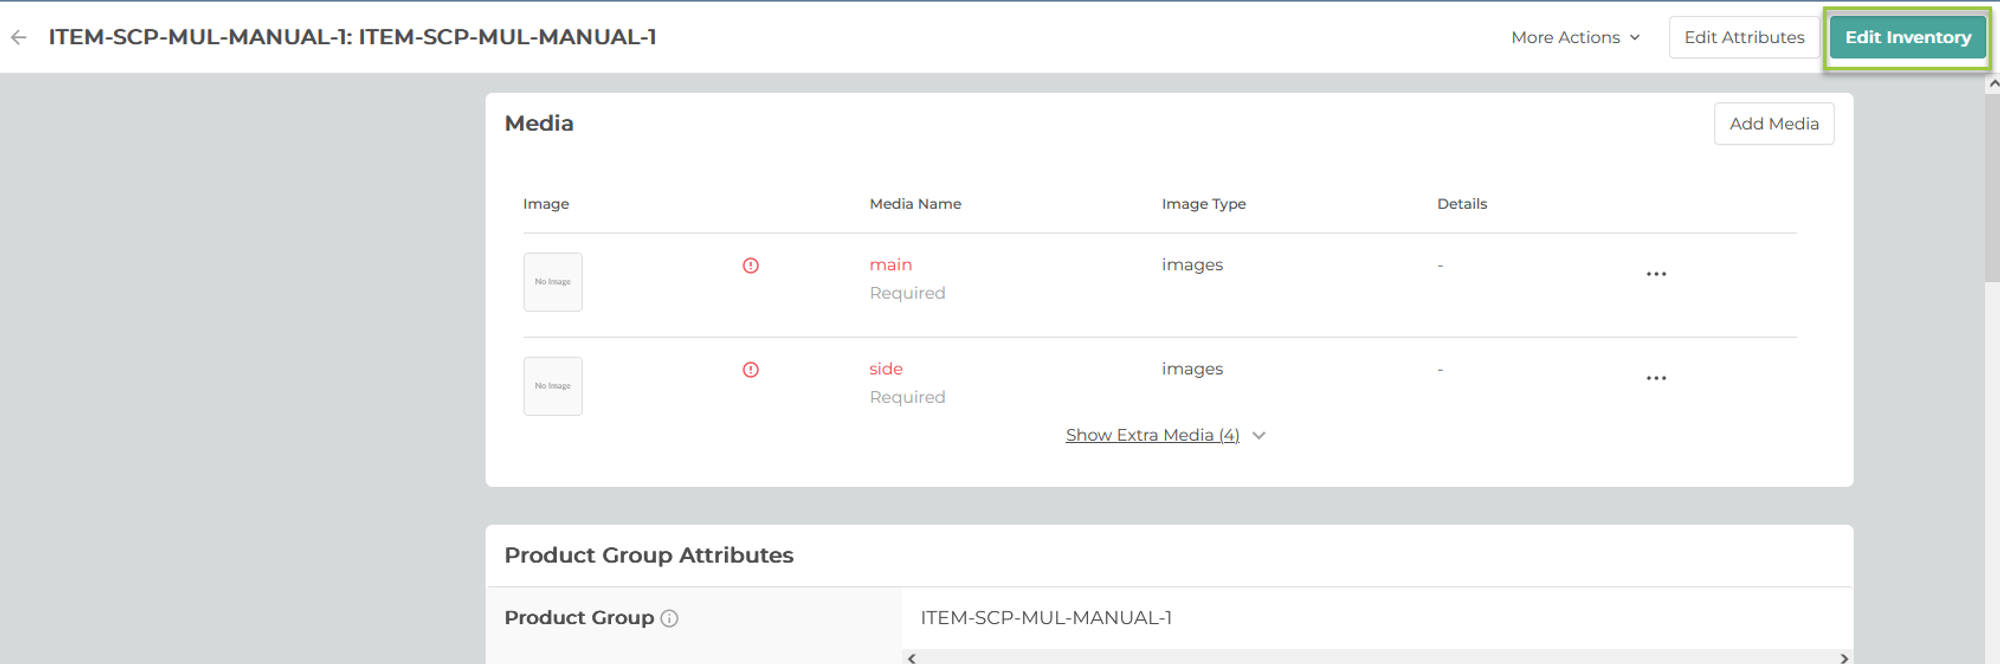Click the back arrow icon
The image size is (2000, 664).
[19, 37]
